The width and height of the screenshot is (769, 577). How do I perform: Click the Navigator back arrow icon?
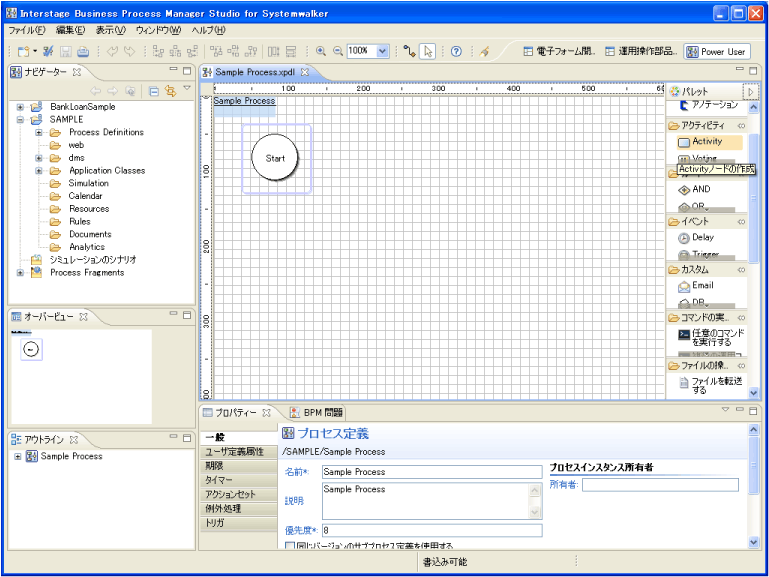point(96,91)
